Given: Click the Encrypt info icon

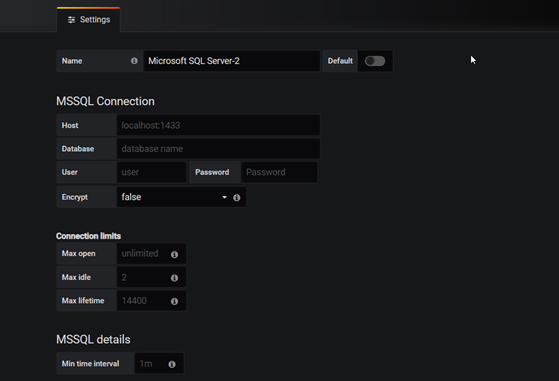Looking at the screenshot, I should [x=236, y=197].
